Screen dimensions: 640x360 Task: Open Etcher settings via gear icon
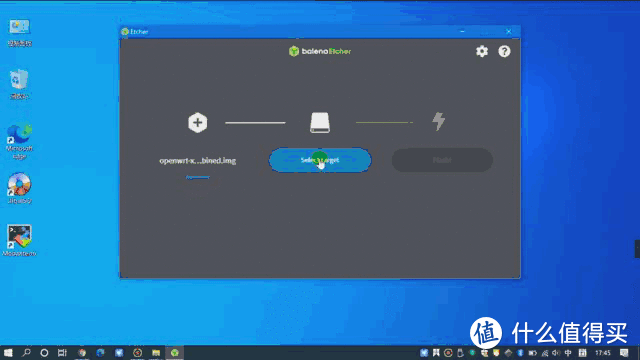pyautogui.click(x=482, y=51)
